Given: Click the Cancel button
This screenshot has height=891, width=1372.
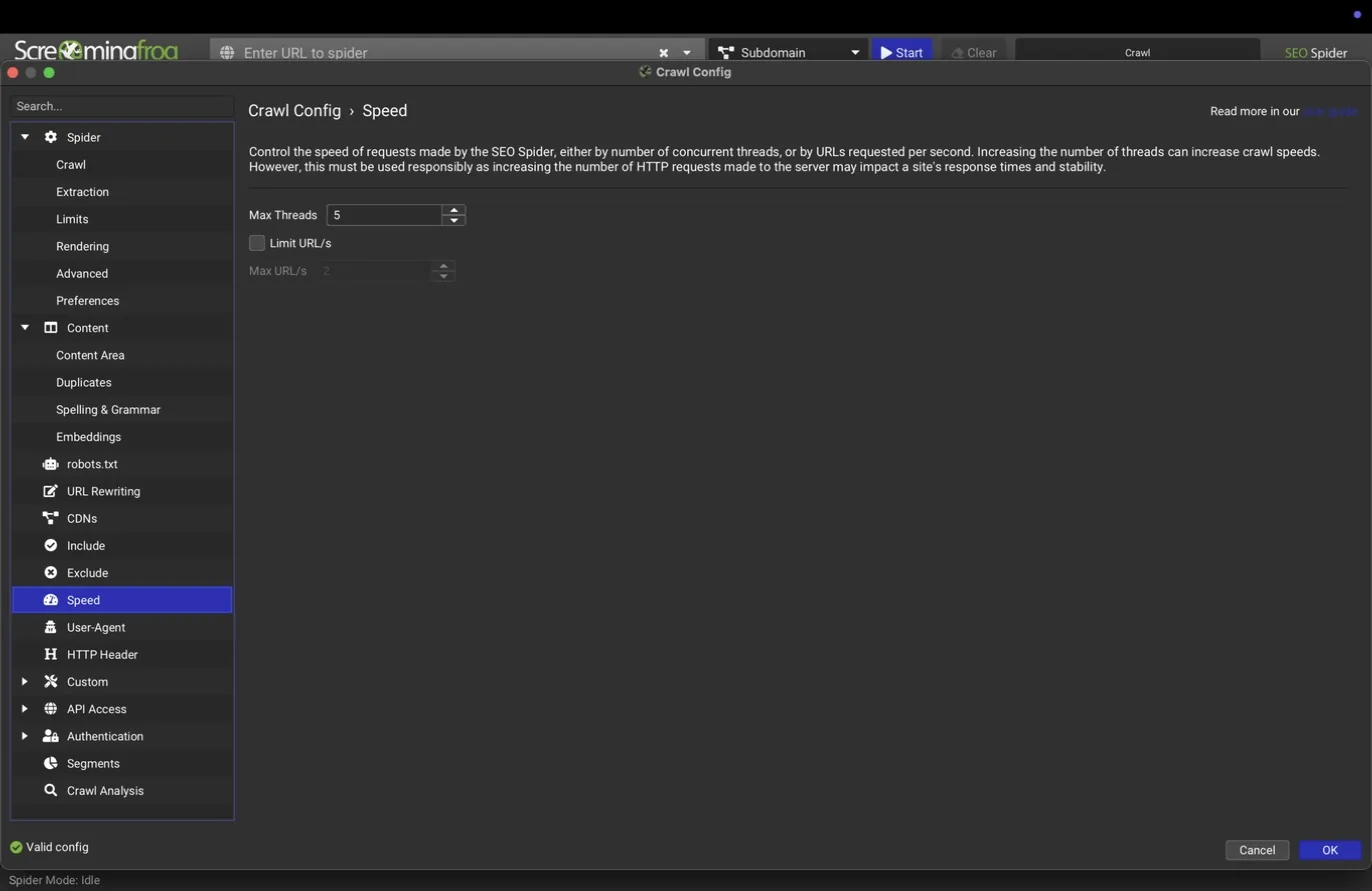Looking at the screenshot, I should point(1257,850).
